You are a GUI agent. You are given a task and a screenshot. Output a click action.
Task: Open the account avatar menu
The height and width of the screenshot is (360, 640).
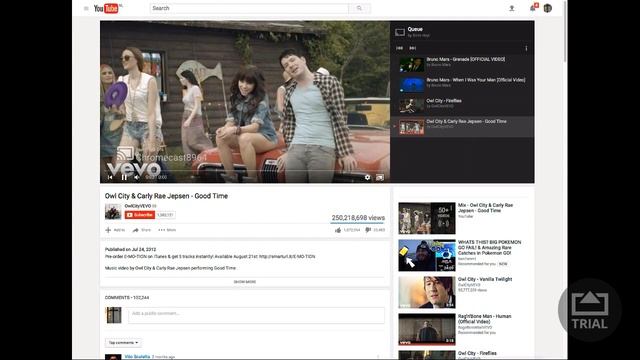548,8
